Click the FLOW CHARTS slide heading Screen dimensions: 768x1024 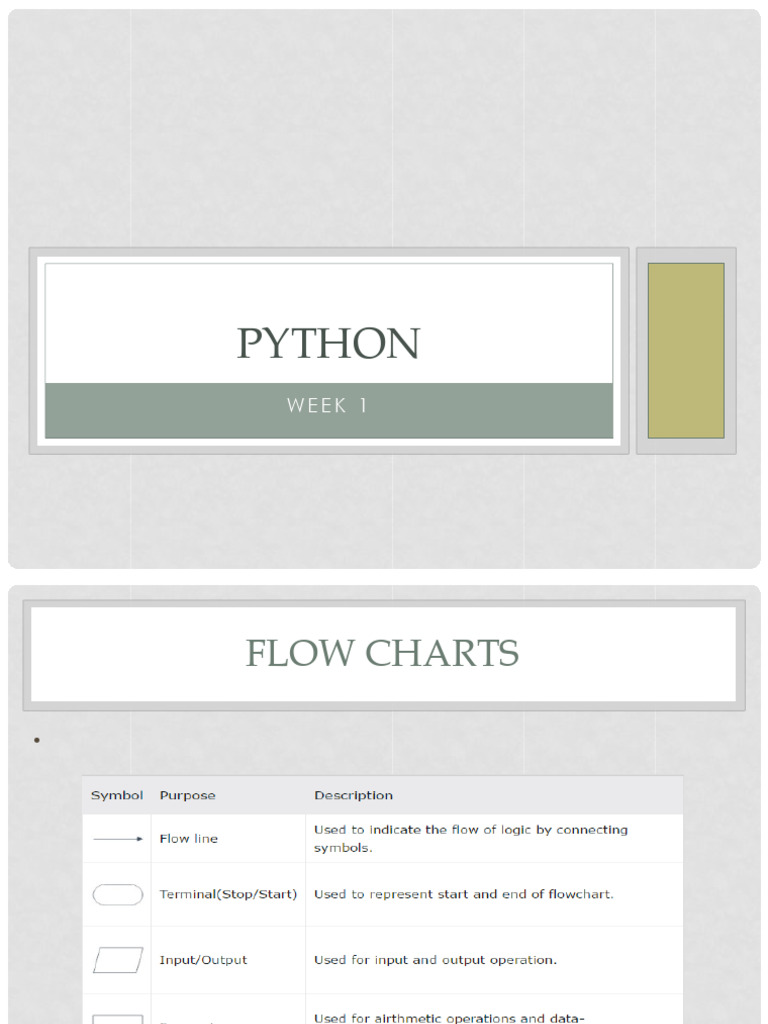tap(382, 654)
